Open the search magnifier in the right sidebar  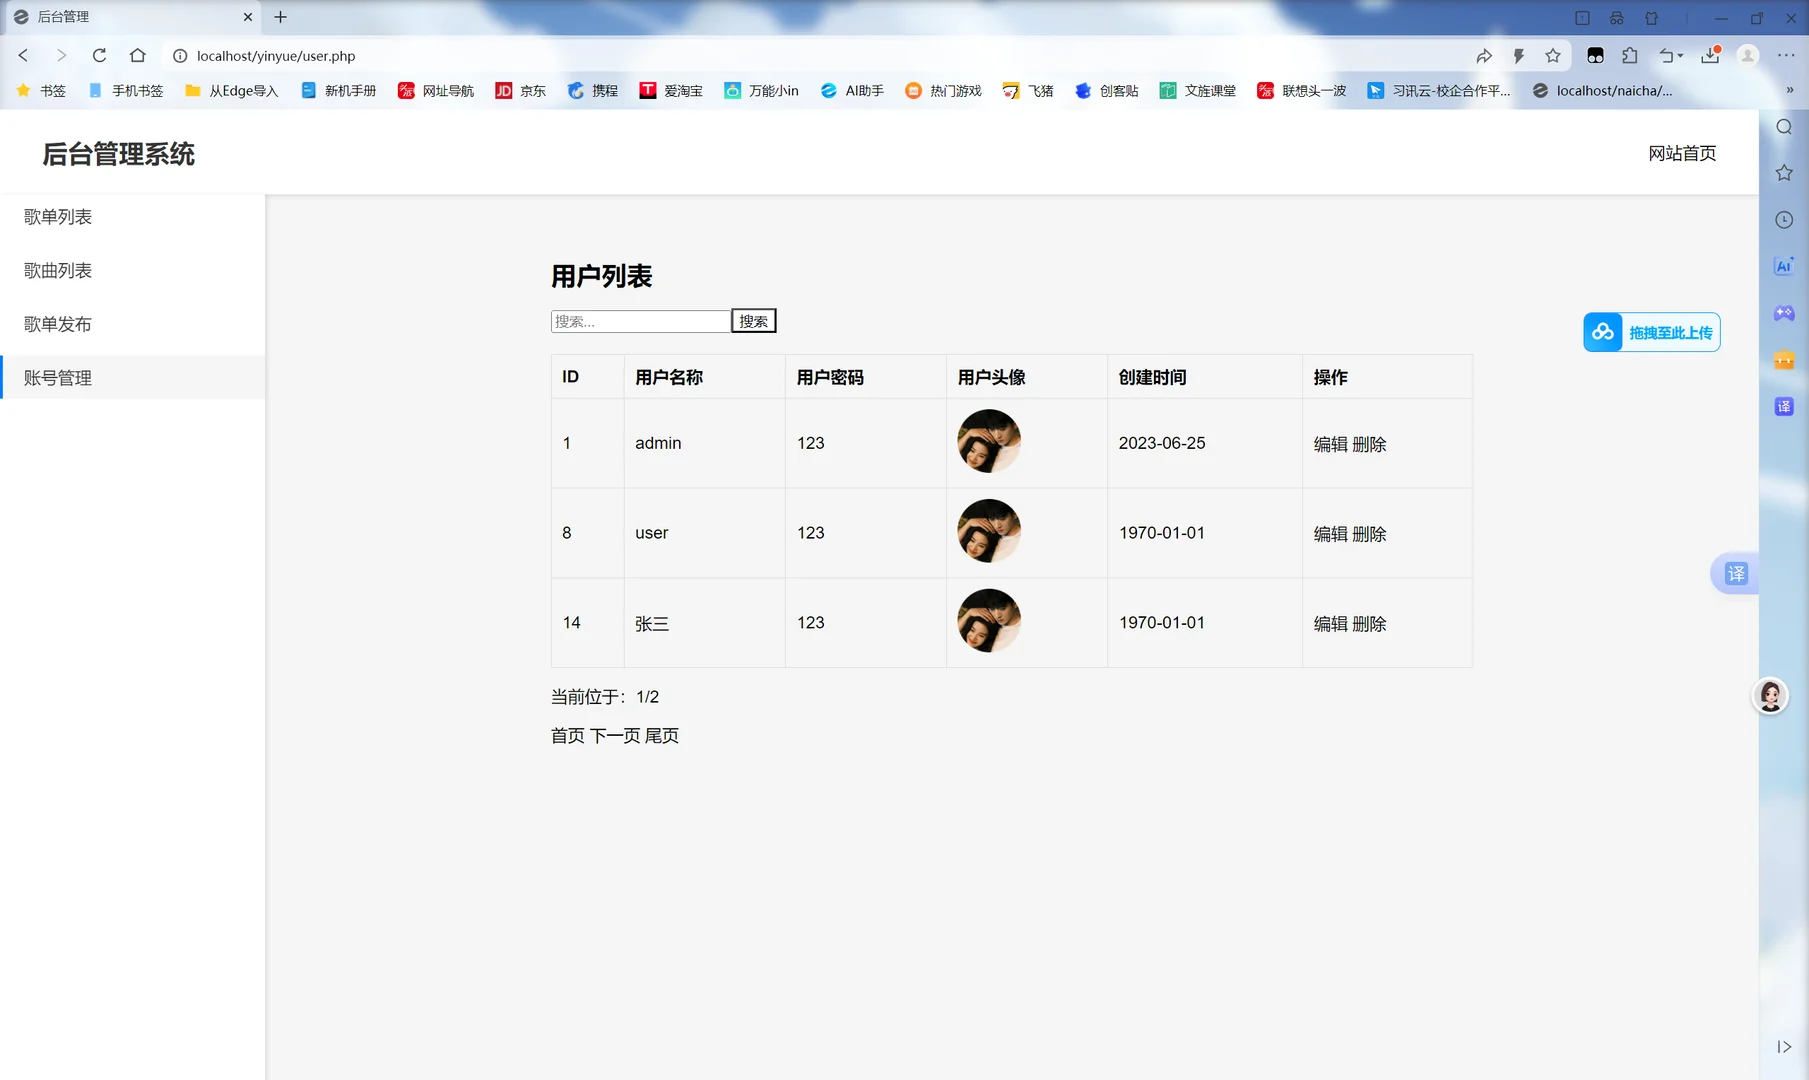[1783, 127]
